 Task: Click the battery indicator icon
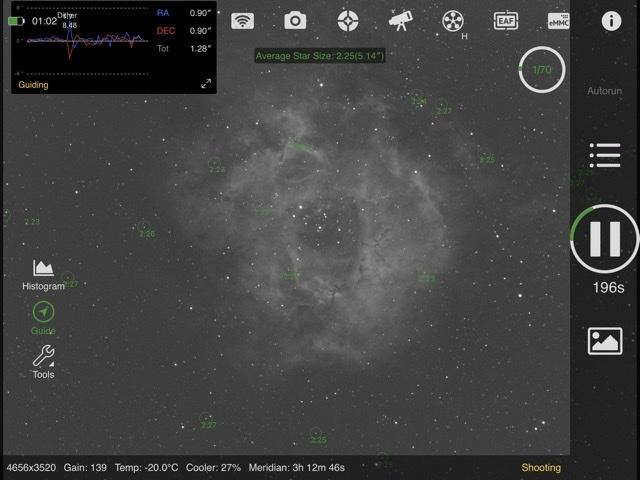point(16,21)
